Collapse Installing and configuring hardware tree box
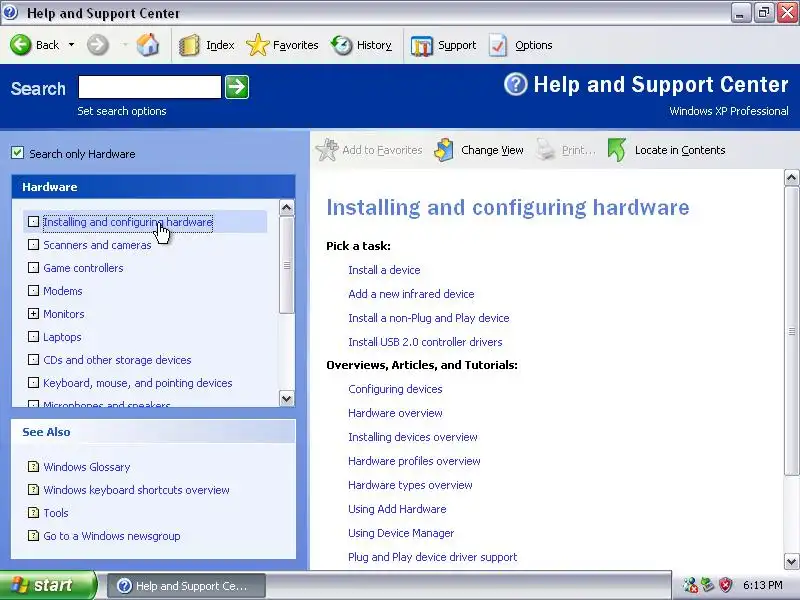The height and width of the screenshot is (600, 800). [x=33, y=222]
